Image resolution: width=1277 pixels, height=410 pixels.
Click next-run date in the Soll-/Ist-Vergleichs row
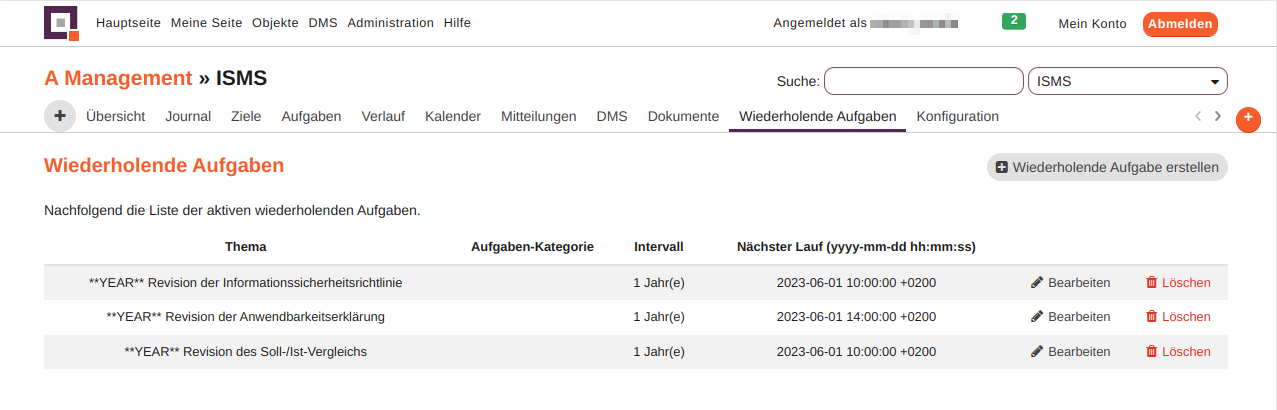[x=856, y=352]
